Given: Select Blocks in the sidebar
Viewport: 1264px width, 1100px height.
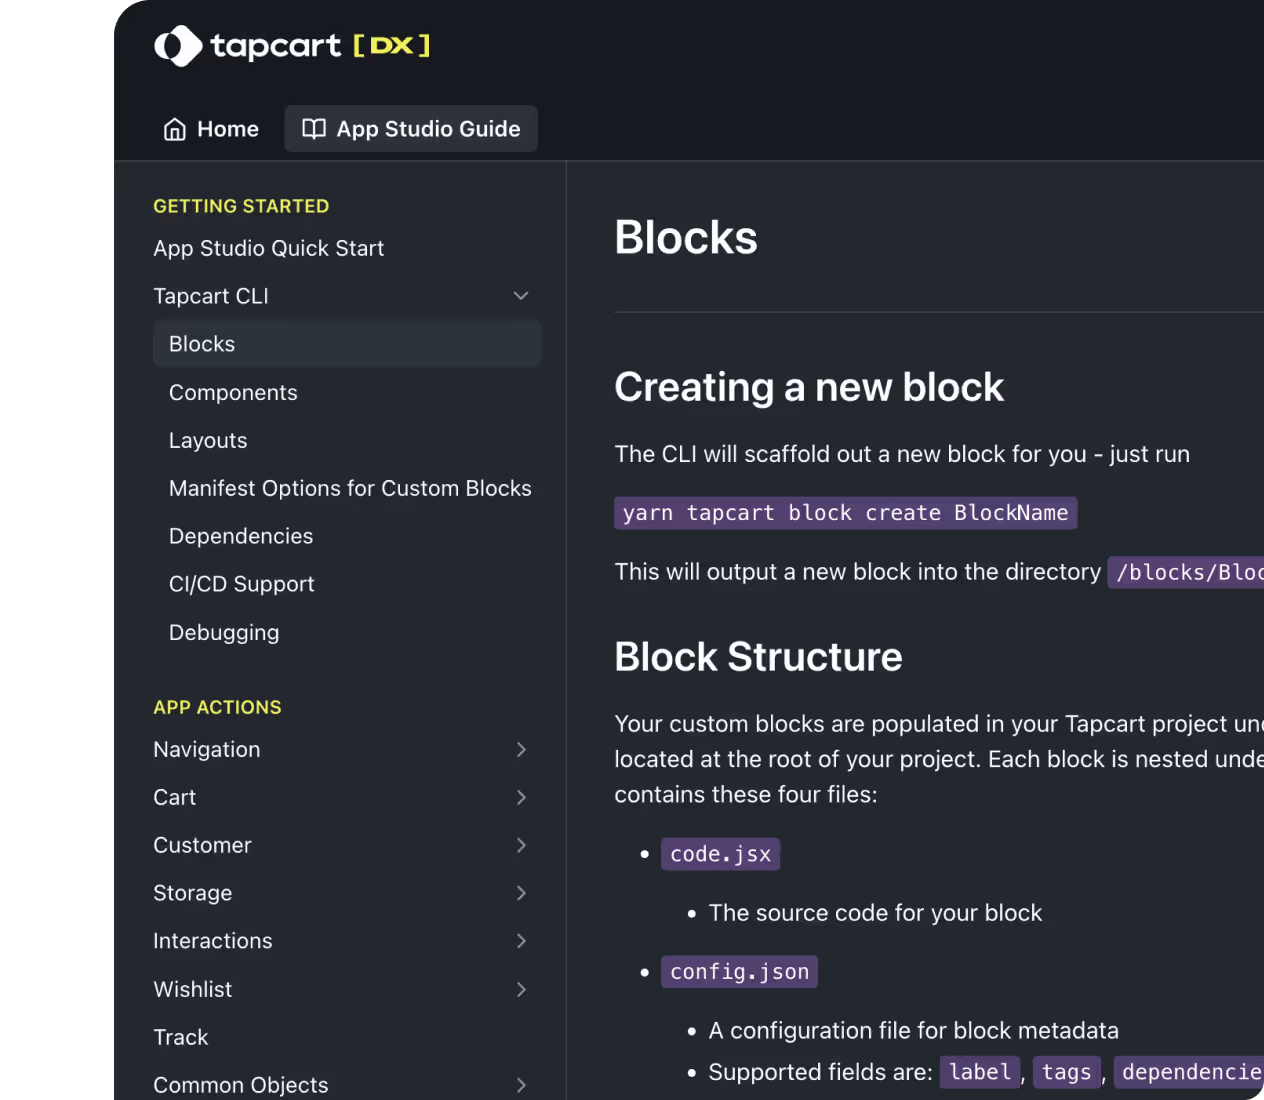Looking at the screenshot, I should (x=347, y=344).
